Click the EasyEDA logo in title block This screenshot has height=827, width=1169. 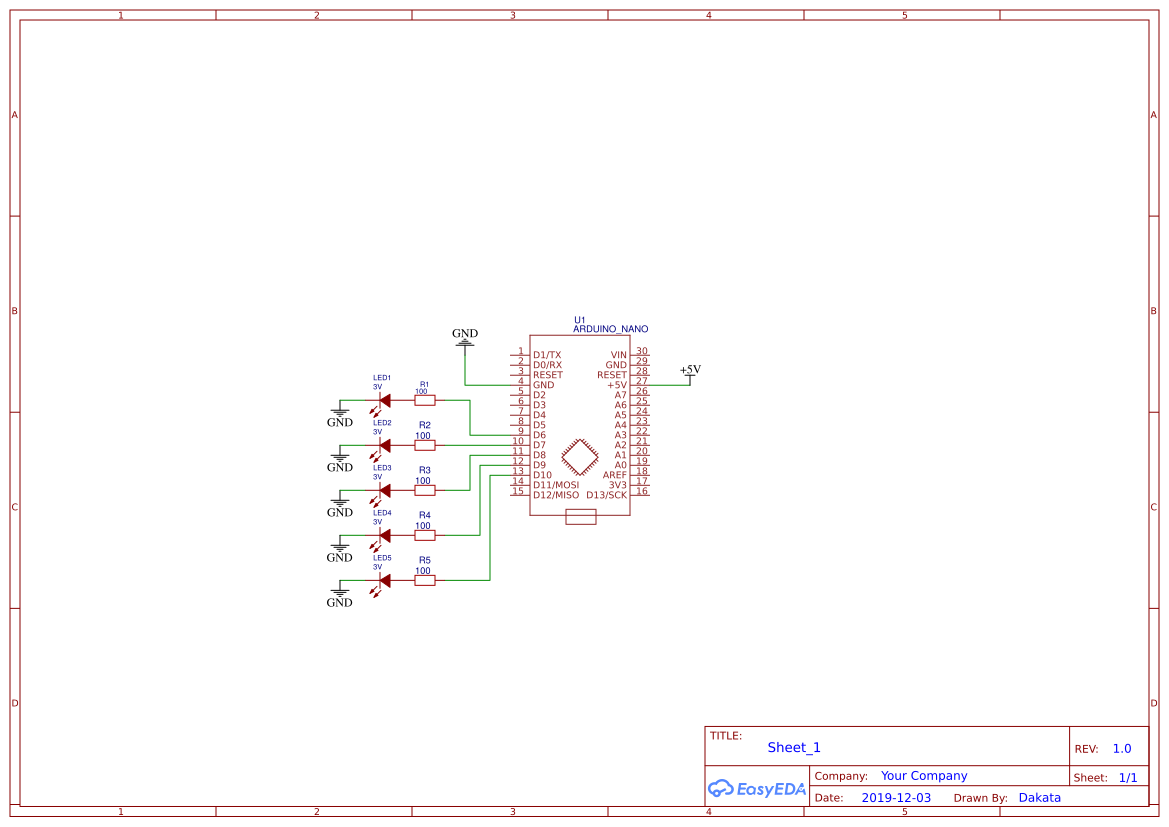click(x=757, y=788)
